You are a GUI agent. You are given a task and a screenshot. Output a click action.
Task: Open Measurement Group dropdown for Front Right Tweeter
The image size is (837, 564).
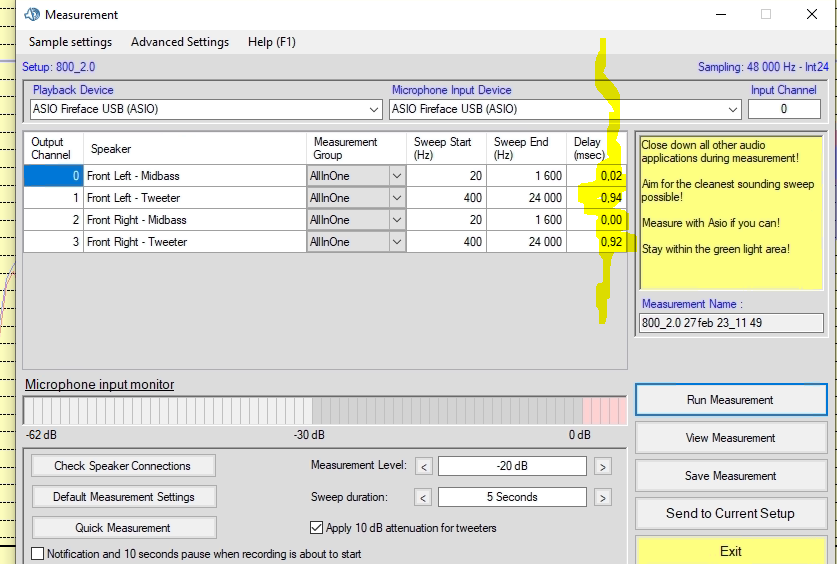pyautogui.click(x=396, y=242)
